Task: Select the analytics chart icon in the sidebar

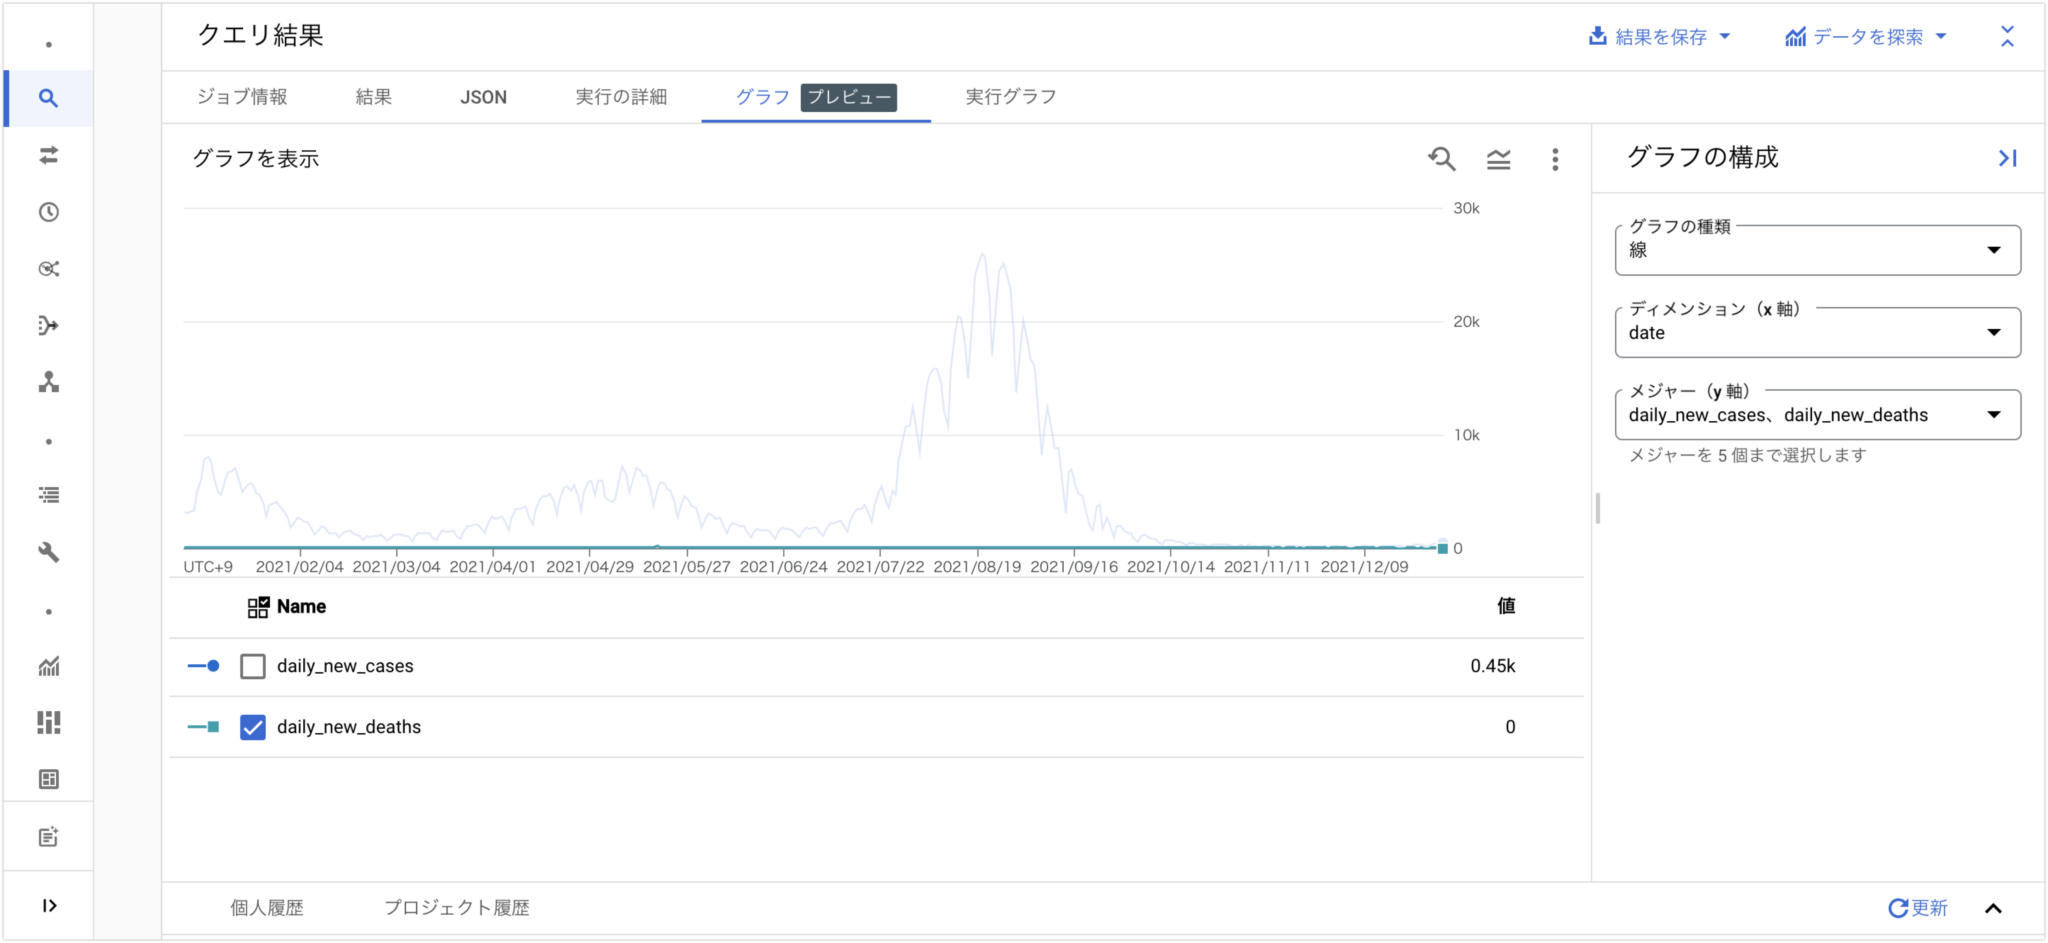Action: click(48, 667)
